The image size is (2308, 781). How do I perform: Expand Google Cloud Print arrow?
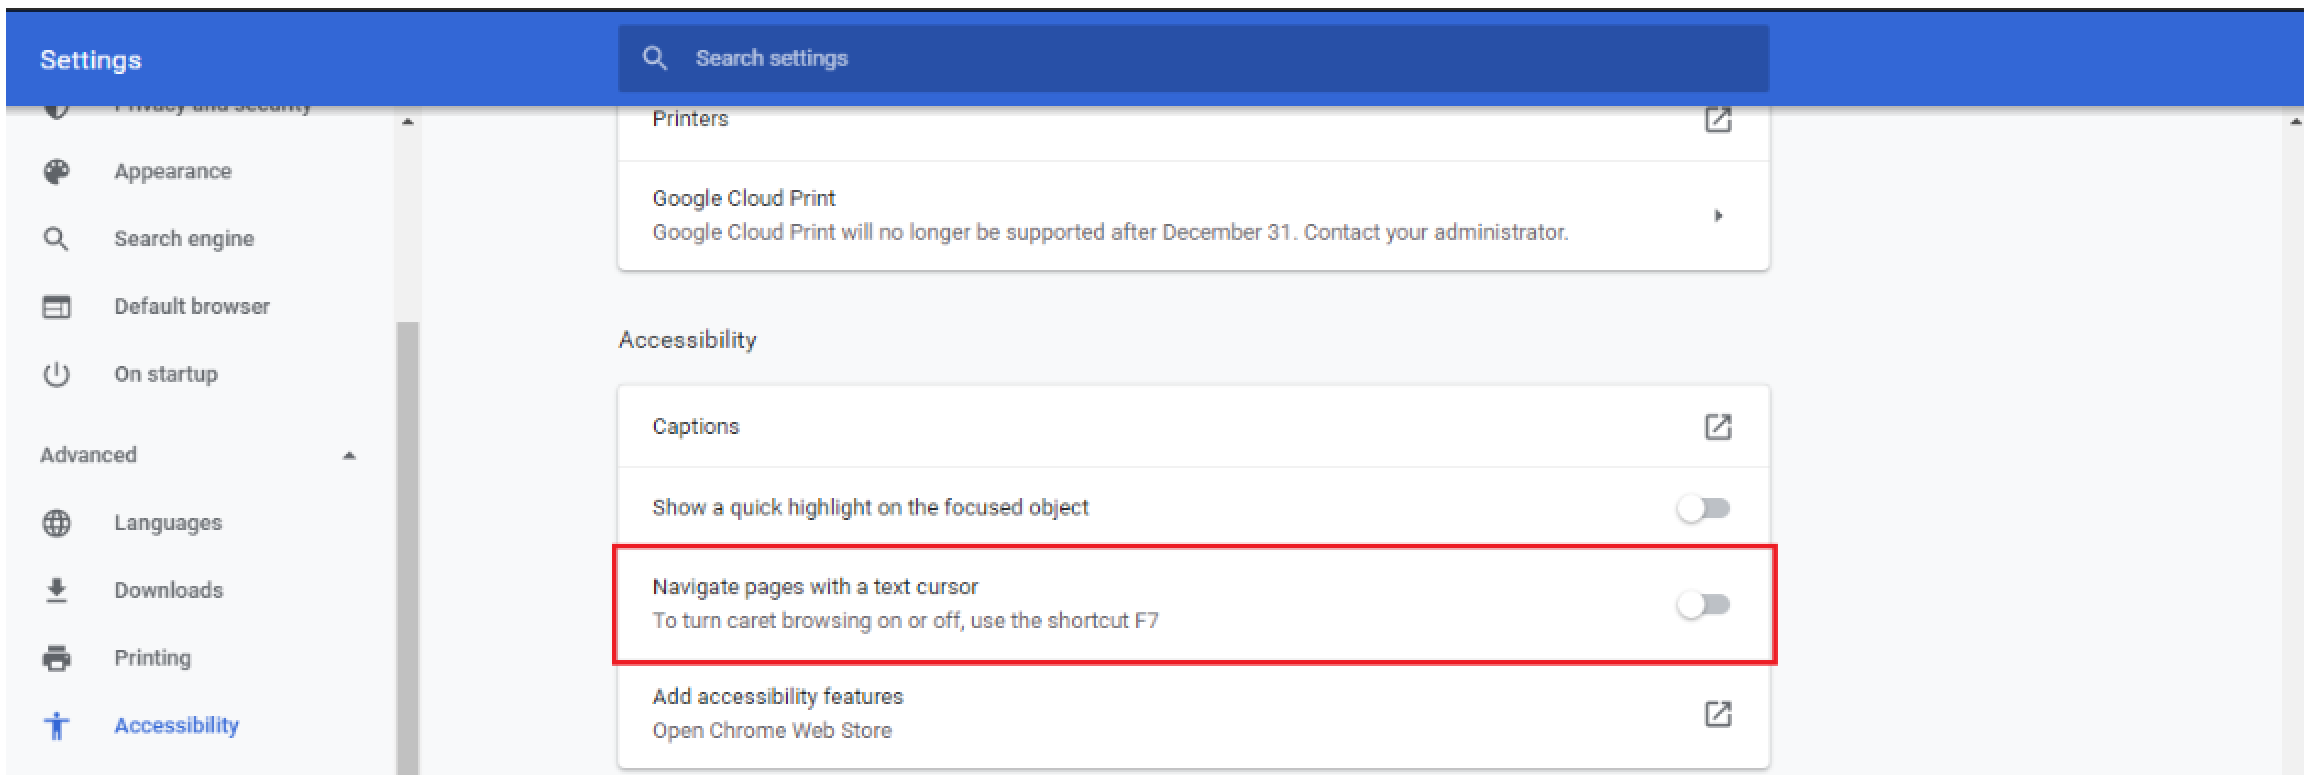pyautogui.click(x=1717, y=216)
